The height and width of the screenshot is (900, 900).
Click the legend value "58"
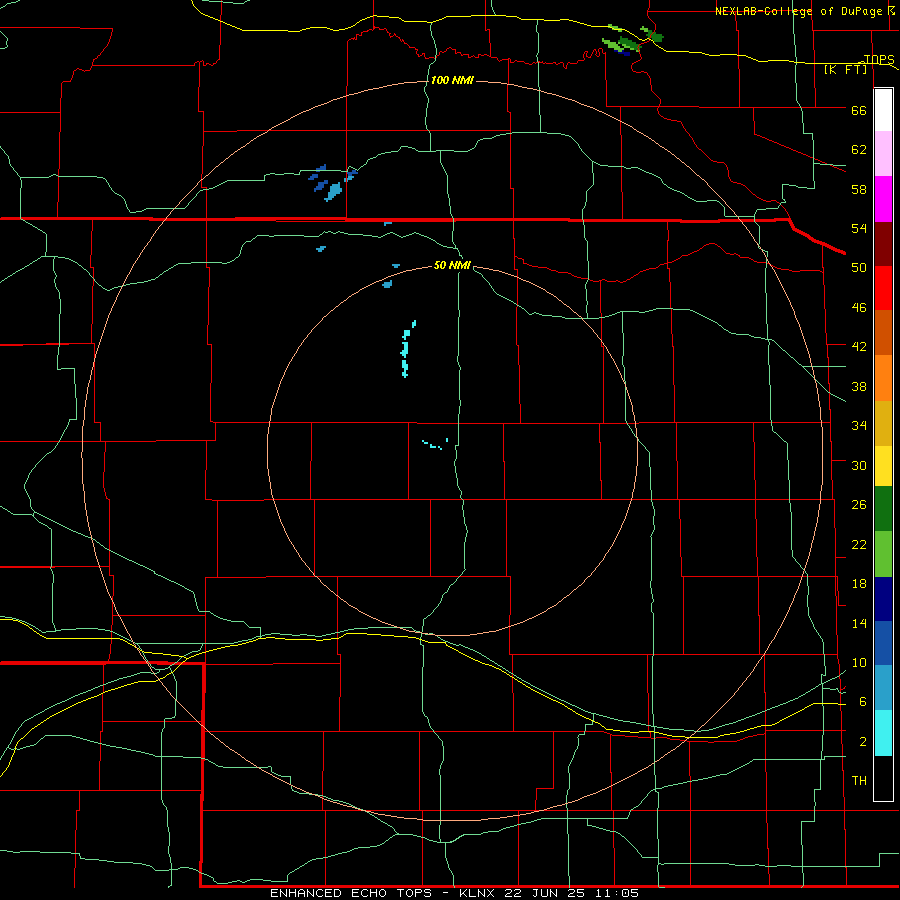point(859,189)
